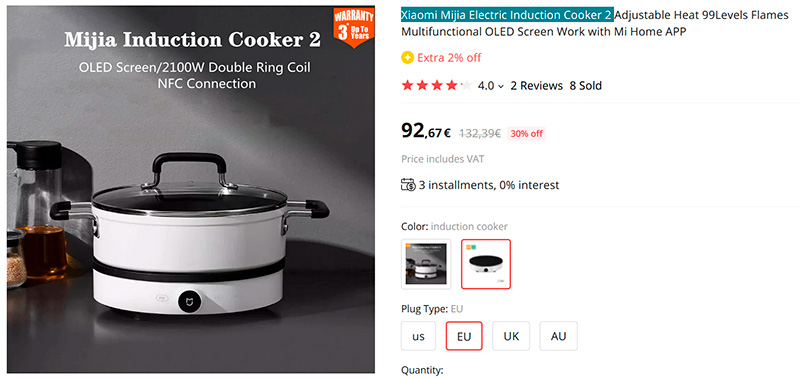Open the main Mijia Induction Cooker 2 product image
This screenshot has height=378, width=800.
[191, 189]
